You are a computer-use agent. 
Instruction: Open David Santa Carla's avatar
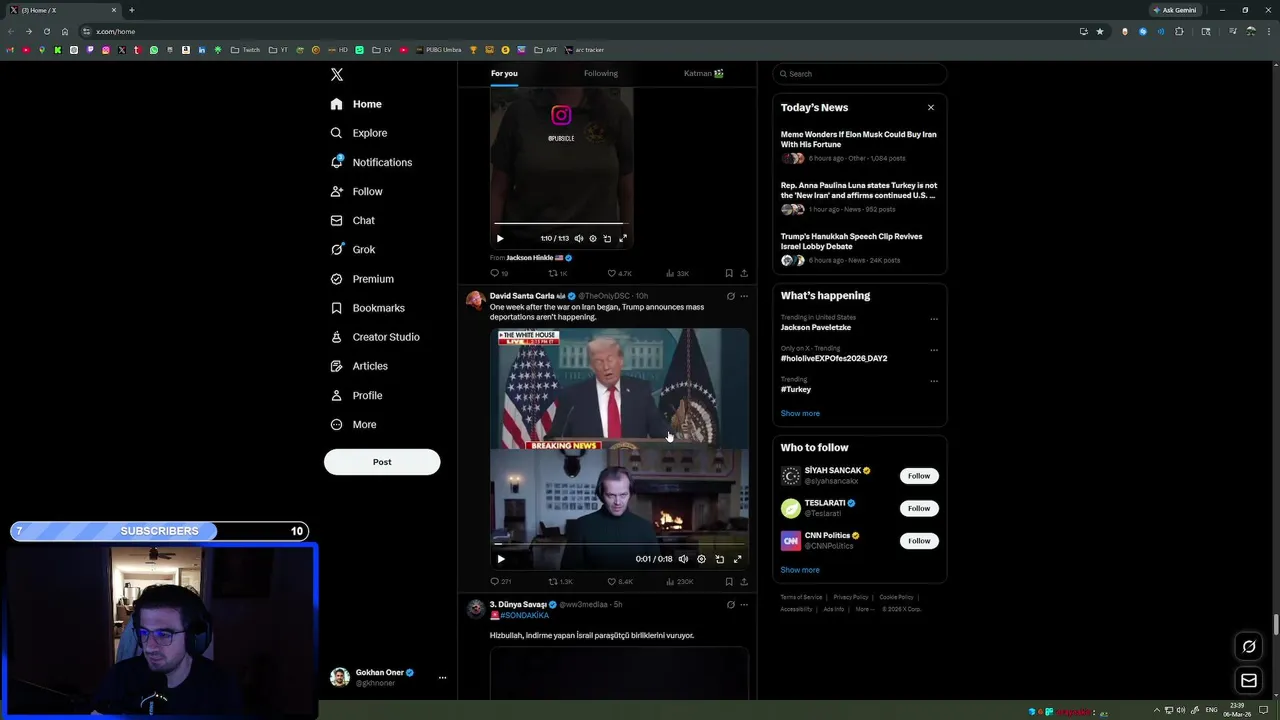476,300
